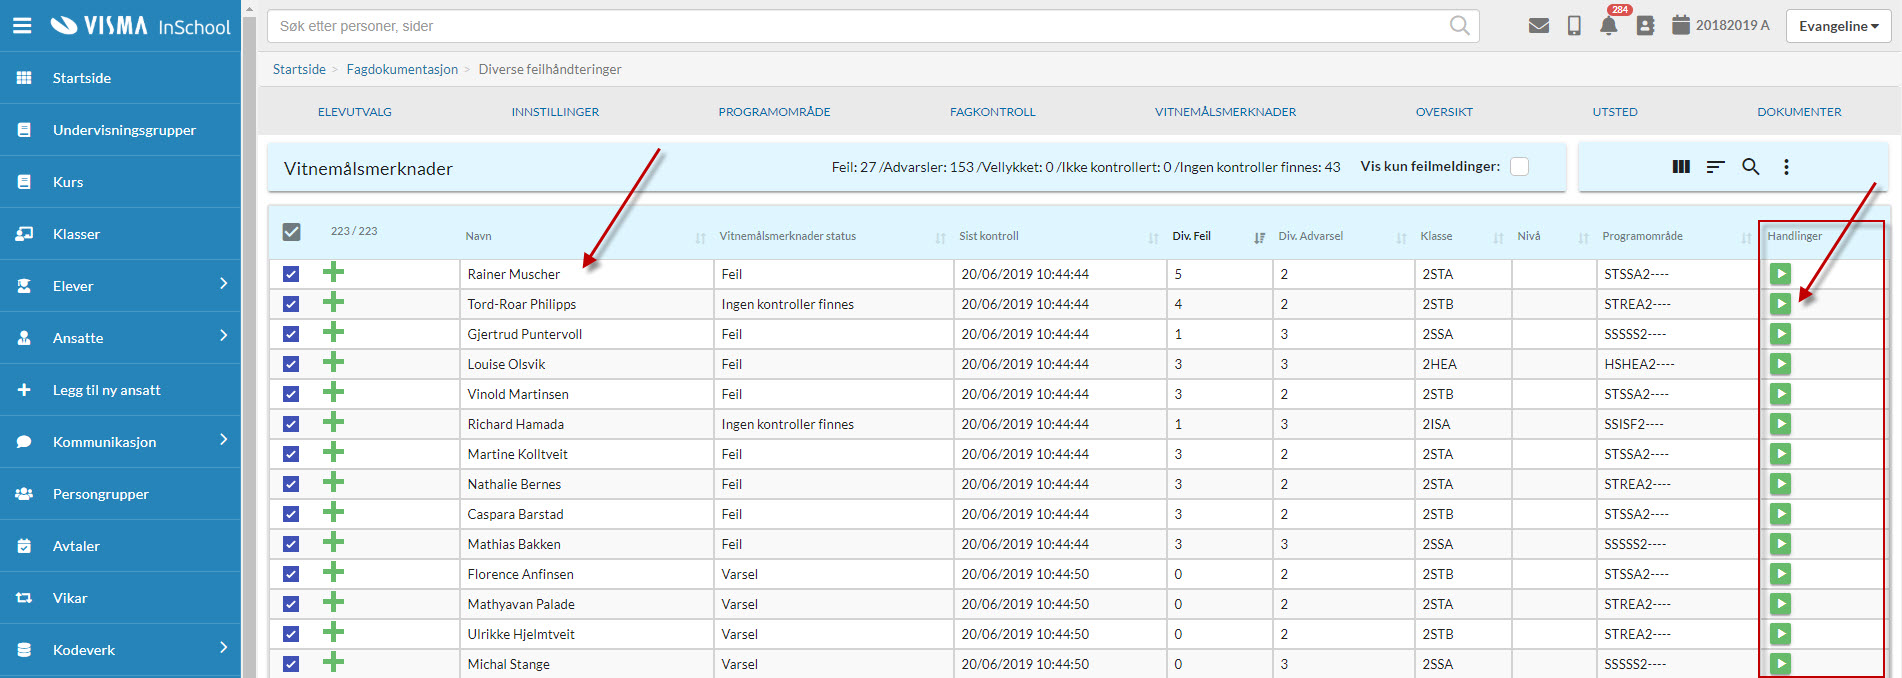This screenshot has width=1902, height=678.
Task: Switch to the PROGRAMOMRÅDE tab
Action: (774, 112)
